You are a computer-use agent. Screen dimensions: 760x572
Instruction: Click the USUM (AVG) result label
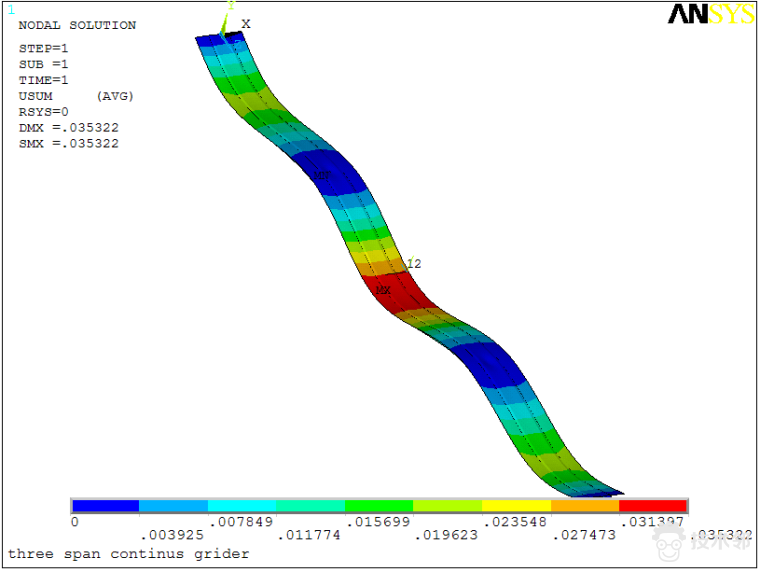click(x=76, y=96)
